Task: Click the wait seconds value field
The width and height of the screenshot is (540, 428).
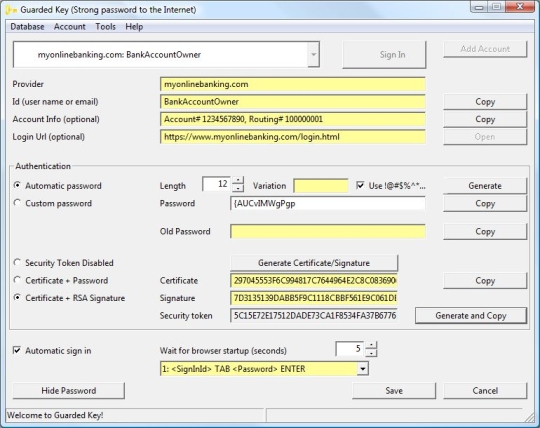Action: pyautogui.click(x=351, y=349)
